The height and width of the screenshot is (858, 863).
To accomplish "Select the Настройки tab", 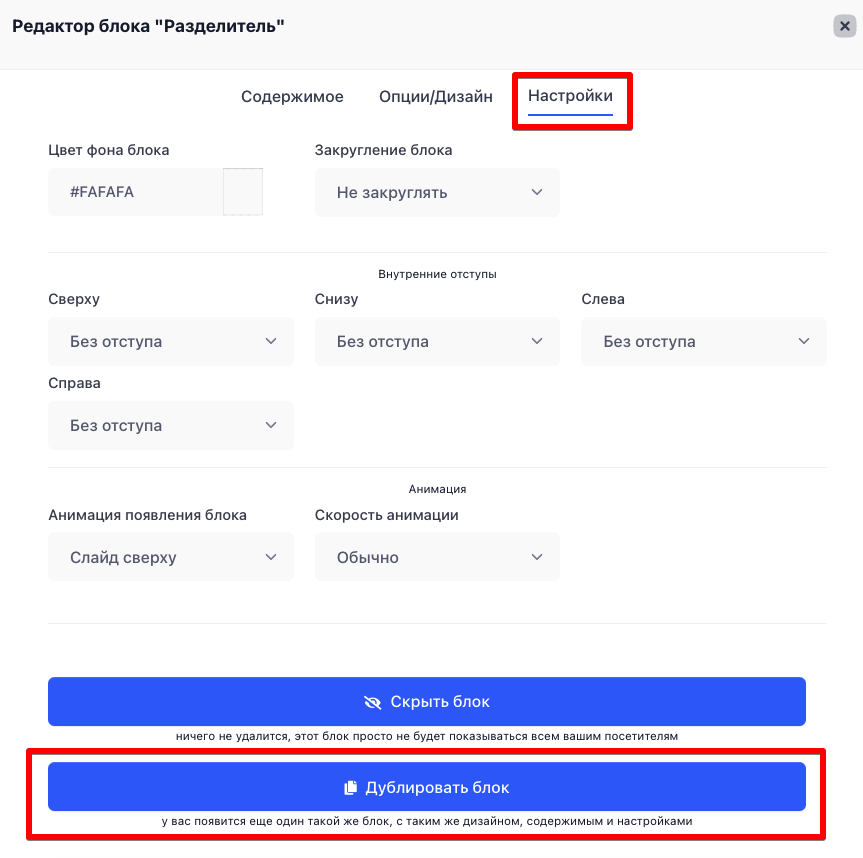I will tap(570, 96).
